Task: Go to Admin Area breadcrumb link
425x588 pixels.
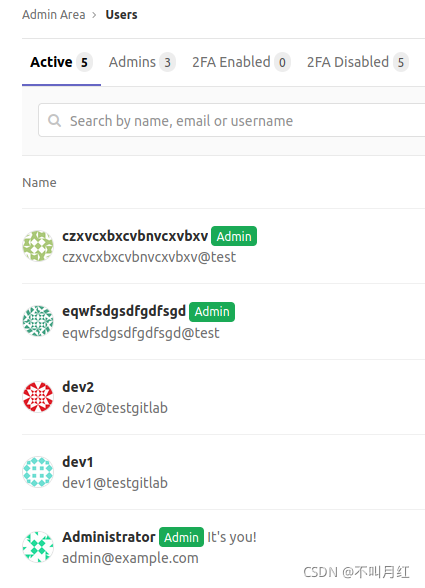Action: click(54, 15)
